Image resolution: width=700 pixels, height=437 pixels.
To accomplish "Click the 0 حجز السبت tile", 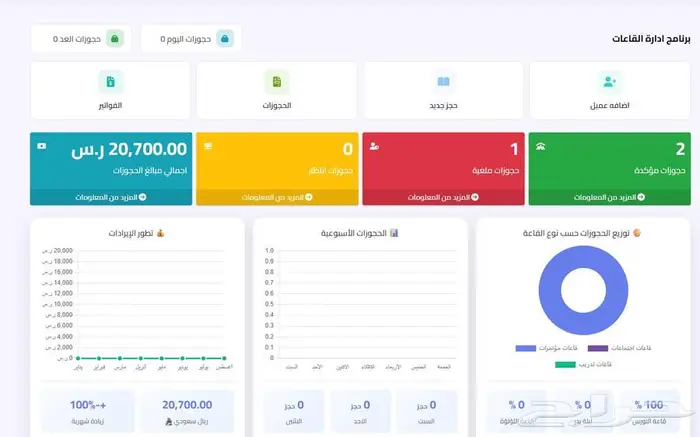I will (426, 412).
